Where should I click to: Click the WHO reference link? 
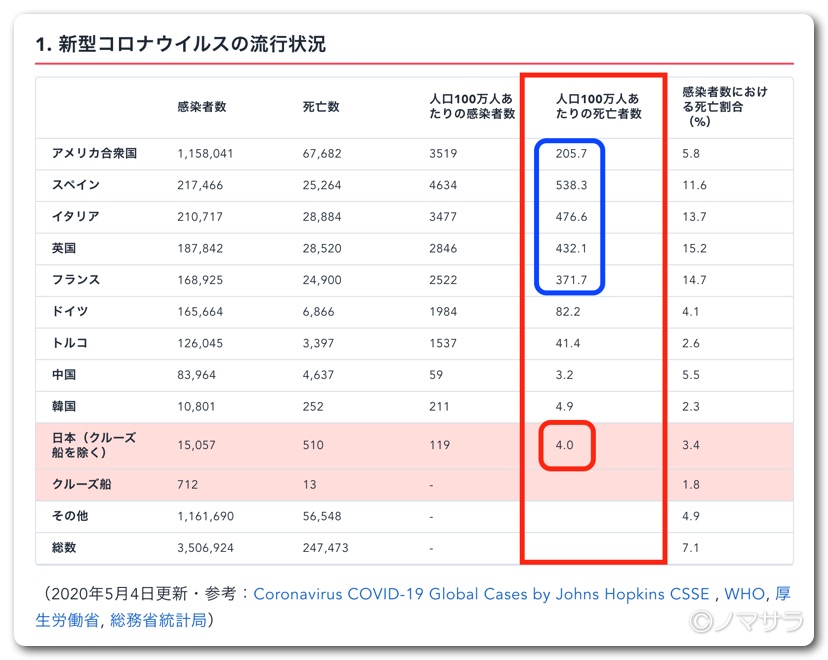click(743, 594)
